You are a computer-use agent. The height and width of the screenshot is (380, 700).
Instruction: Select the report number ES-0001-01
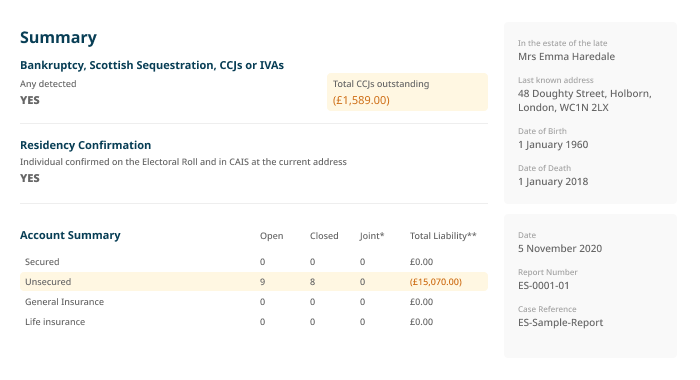543,286
